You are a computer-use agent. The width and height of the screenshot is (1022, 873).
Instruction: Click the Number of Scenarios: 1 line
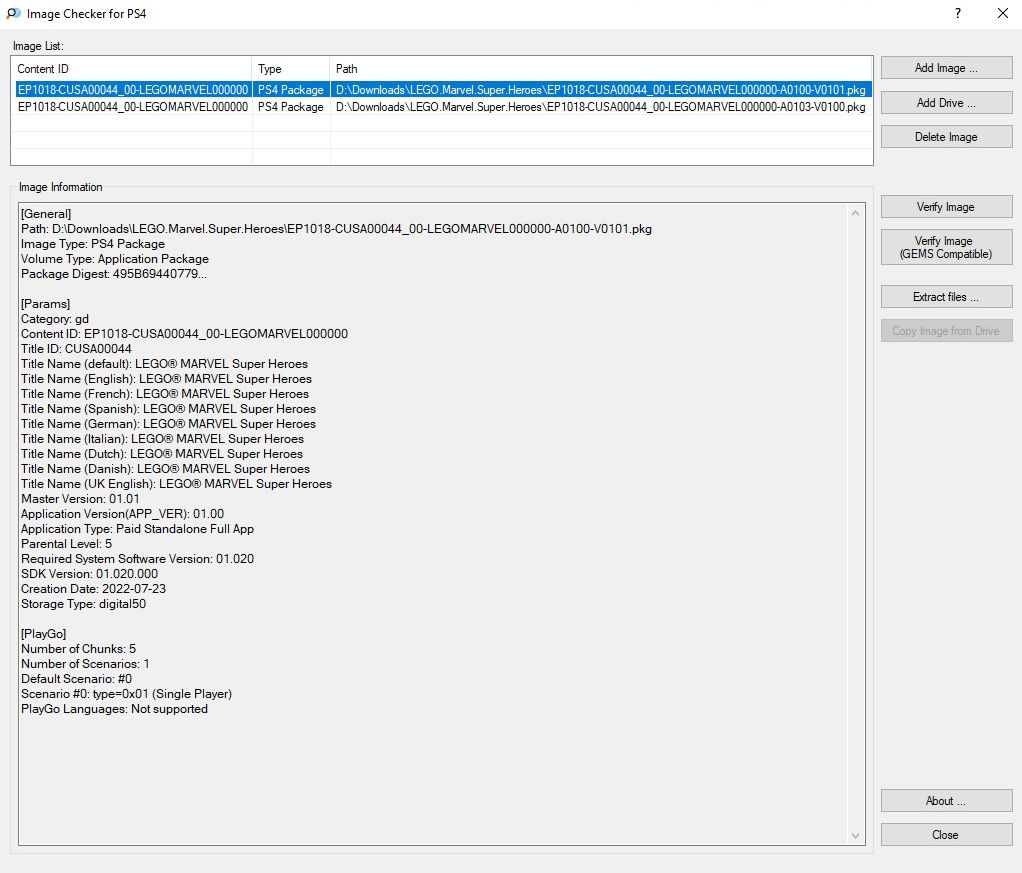tap(85, 664)
